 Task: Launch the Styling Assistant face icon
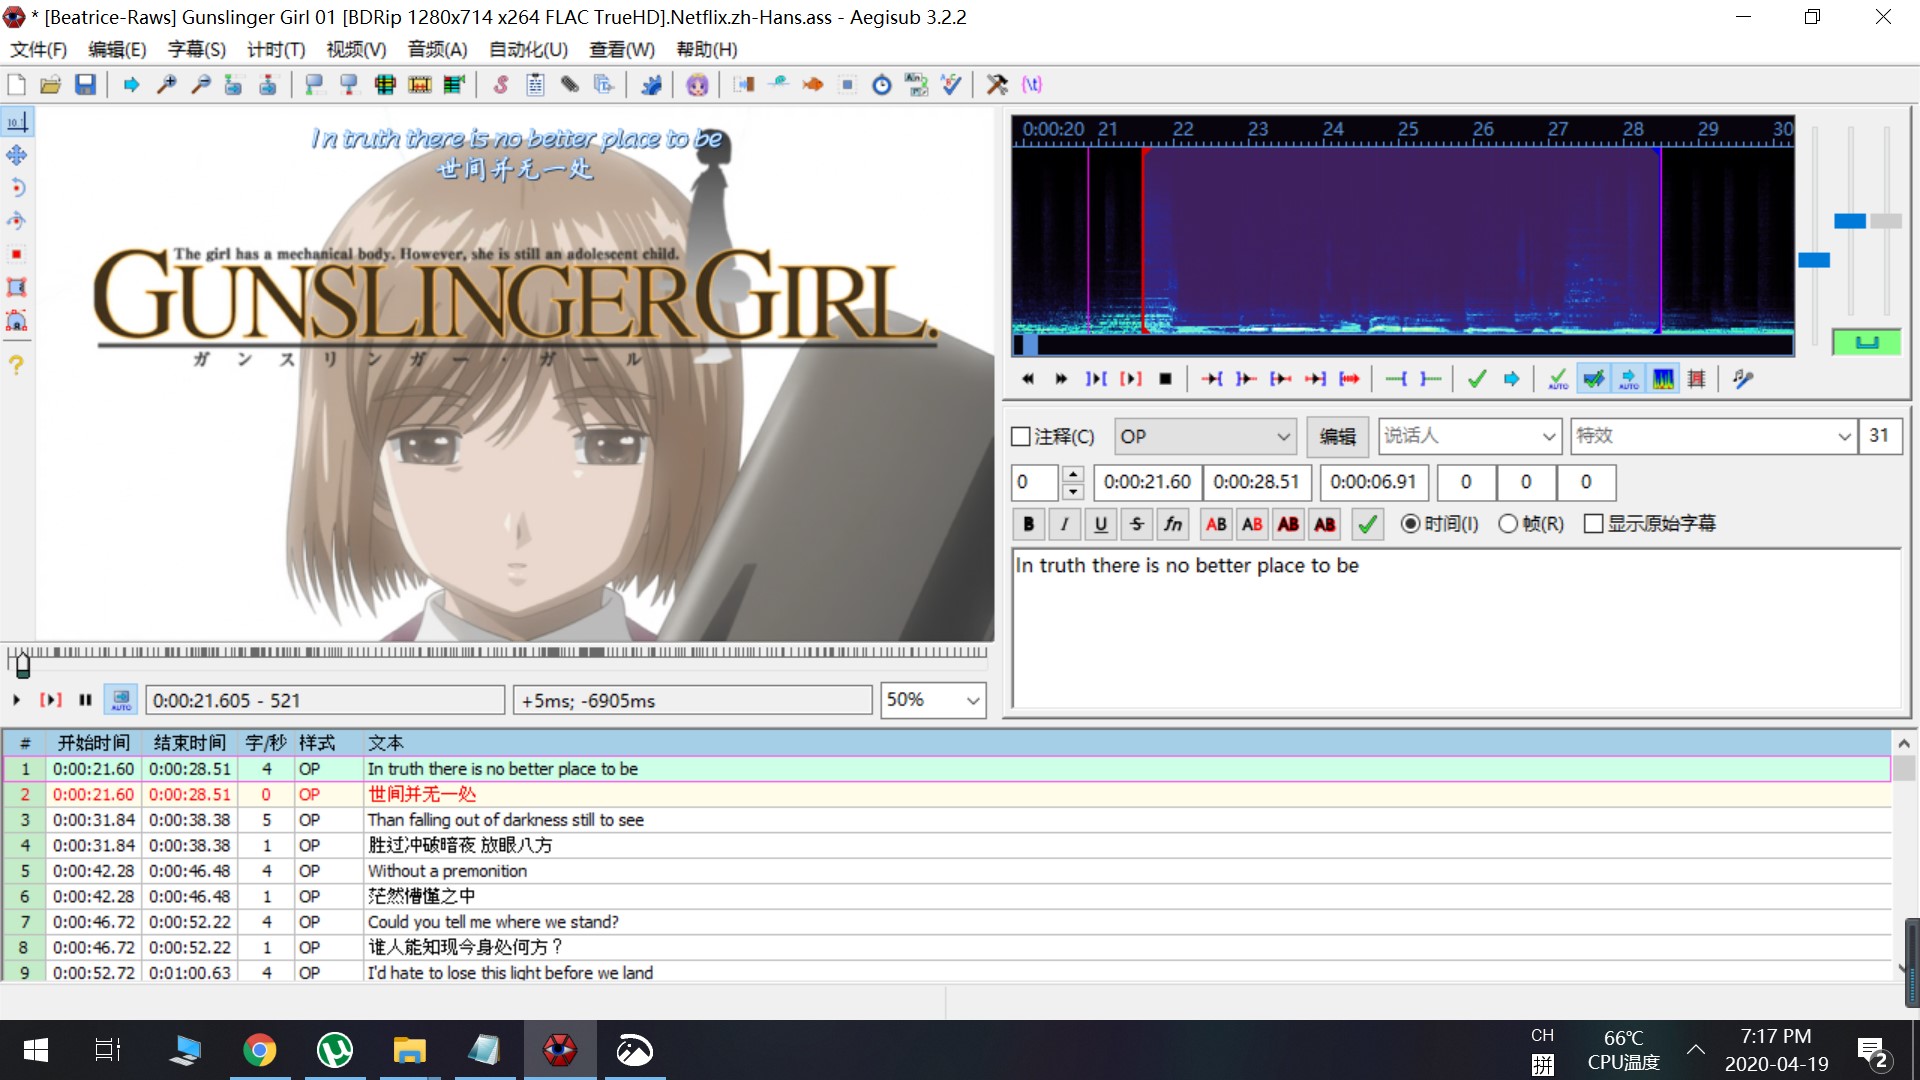tap(697, 85)
